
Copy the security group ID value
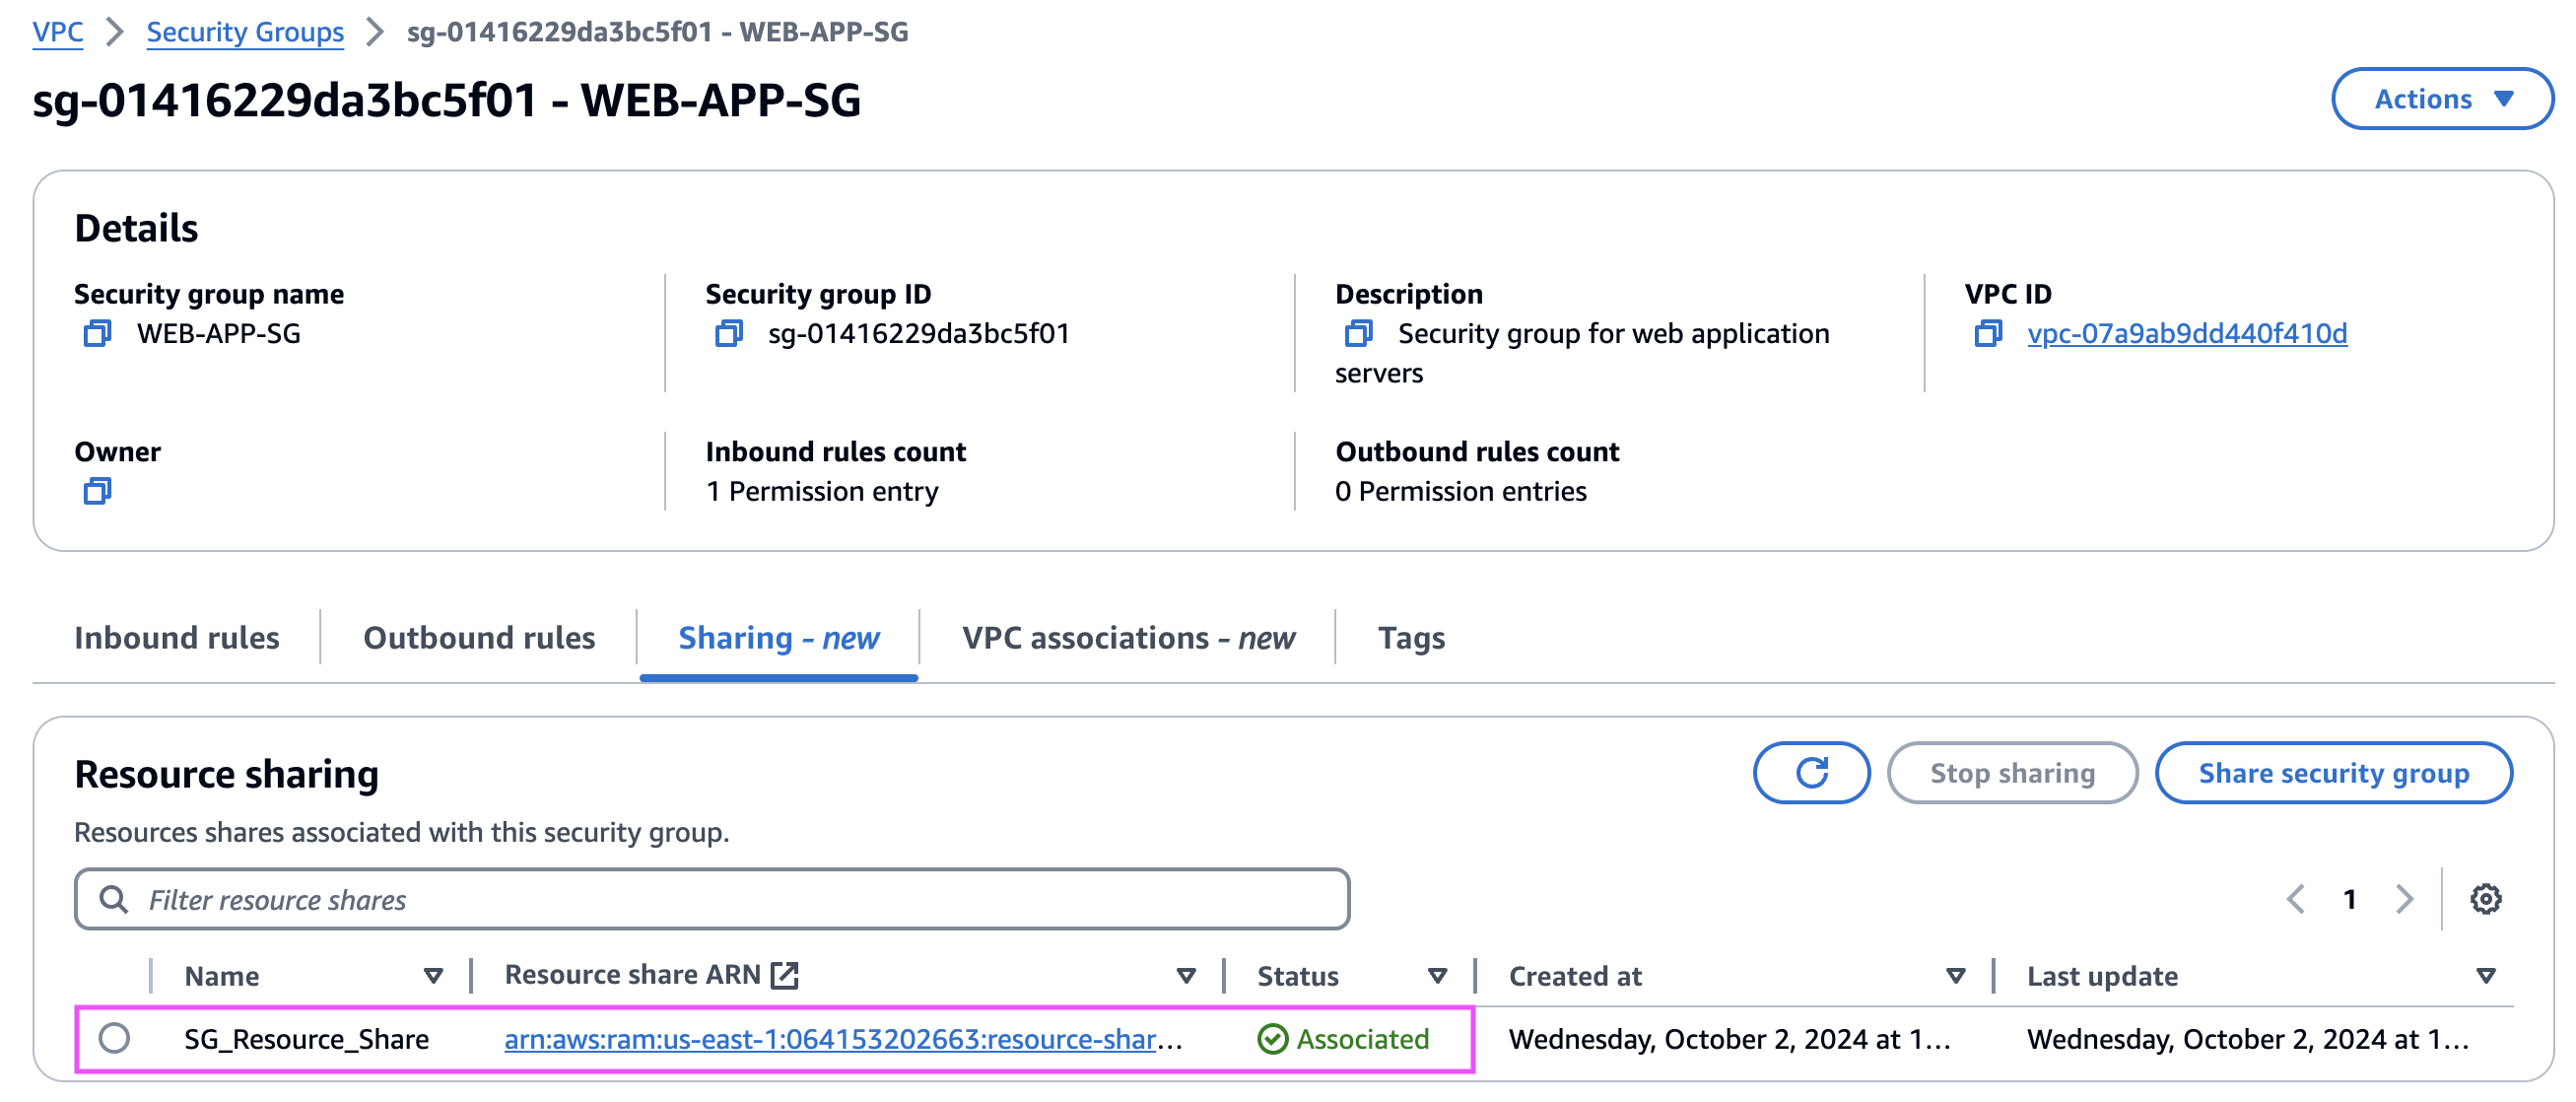click(x=728, y=333)
